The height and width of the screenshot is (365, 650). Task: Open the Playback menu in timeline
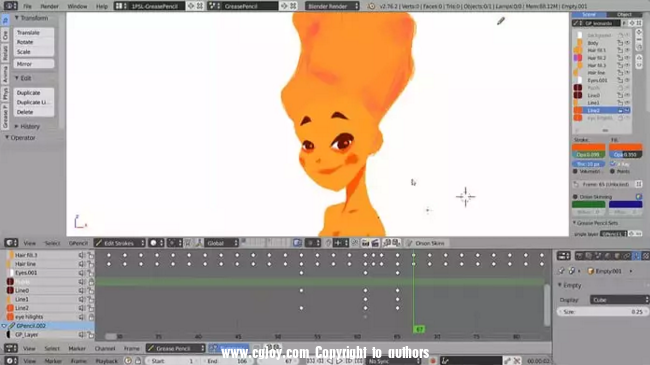point(107,361)
